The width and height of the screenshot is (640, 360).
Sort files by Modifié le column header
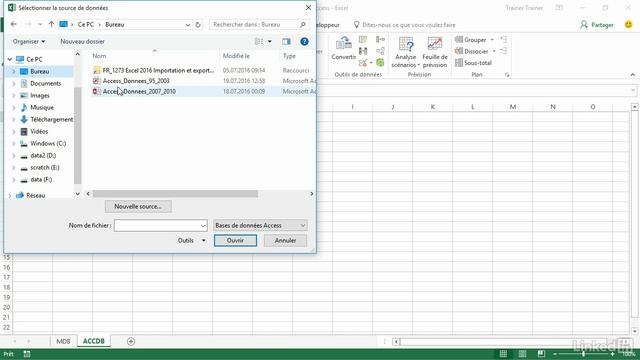(x=236, y=56)
